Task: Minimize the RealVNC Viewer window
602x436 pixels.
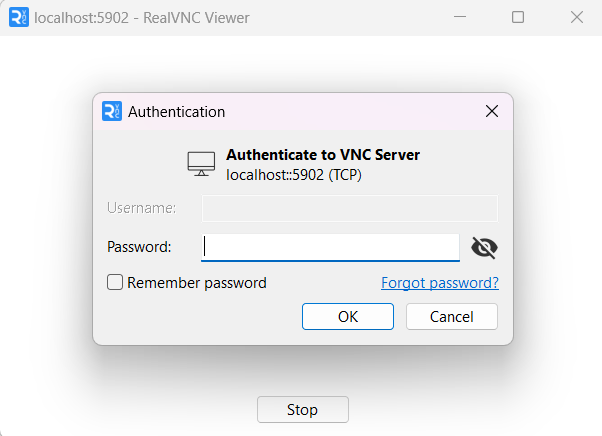Action: coord(460,17)
